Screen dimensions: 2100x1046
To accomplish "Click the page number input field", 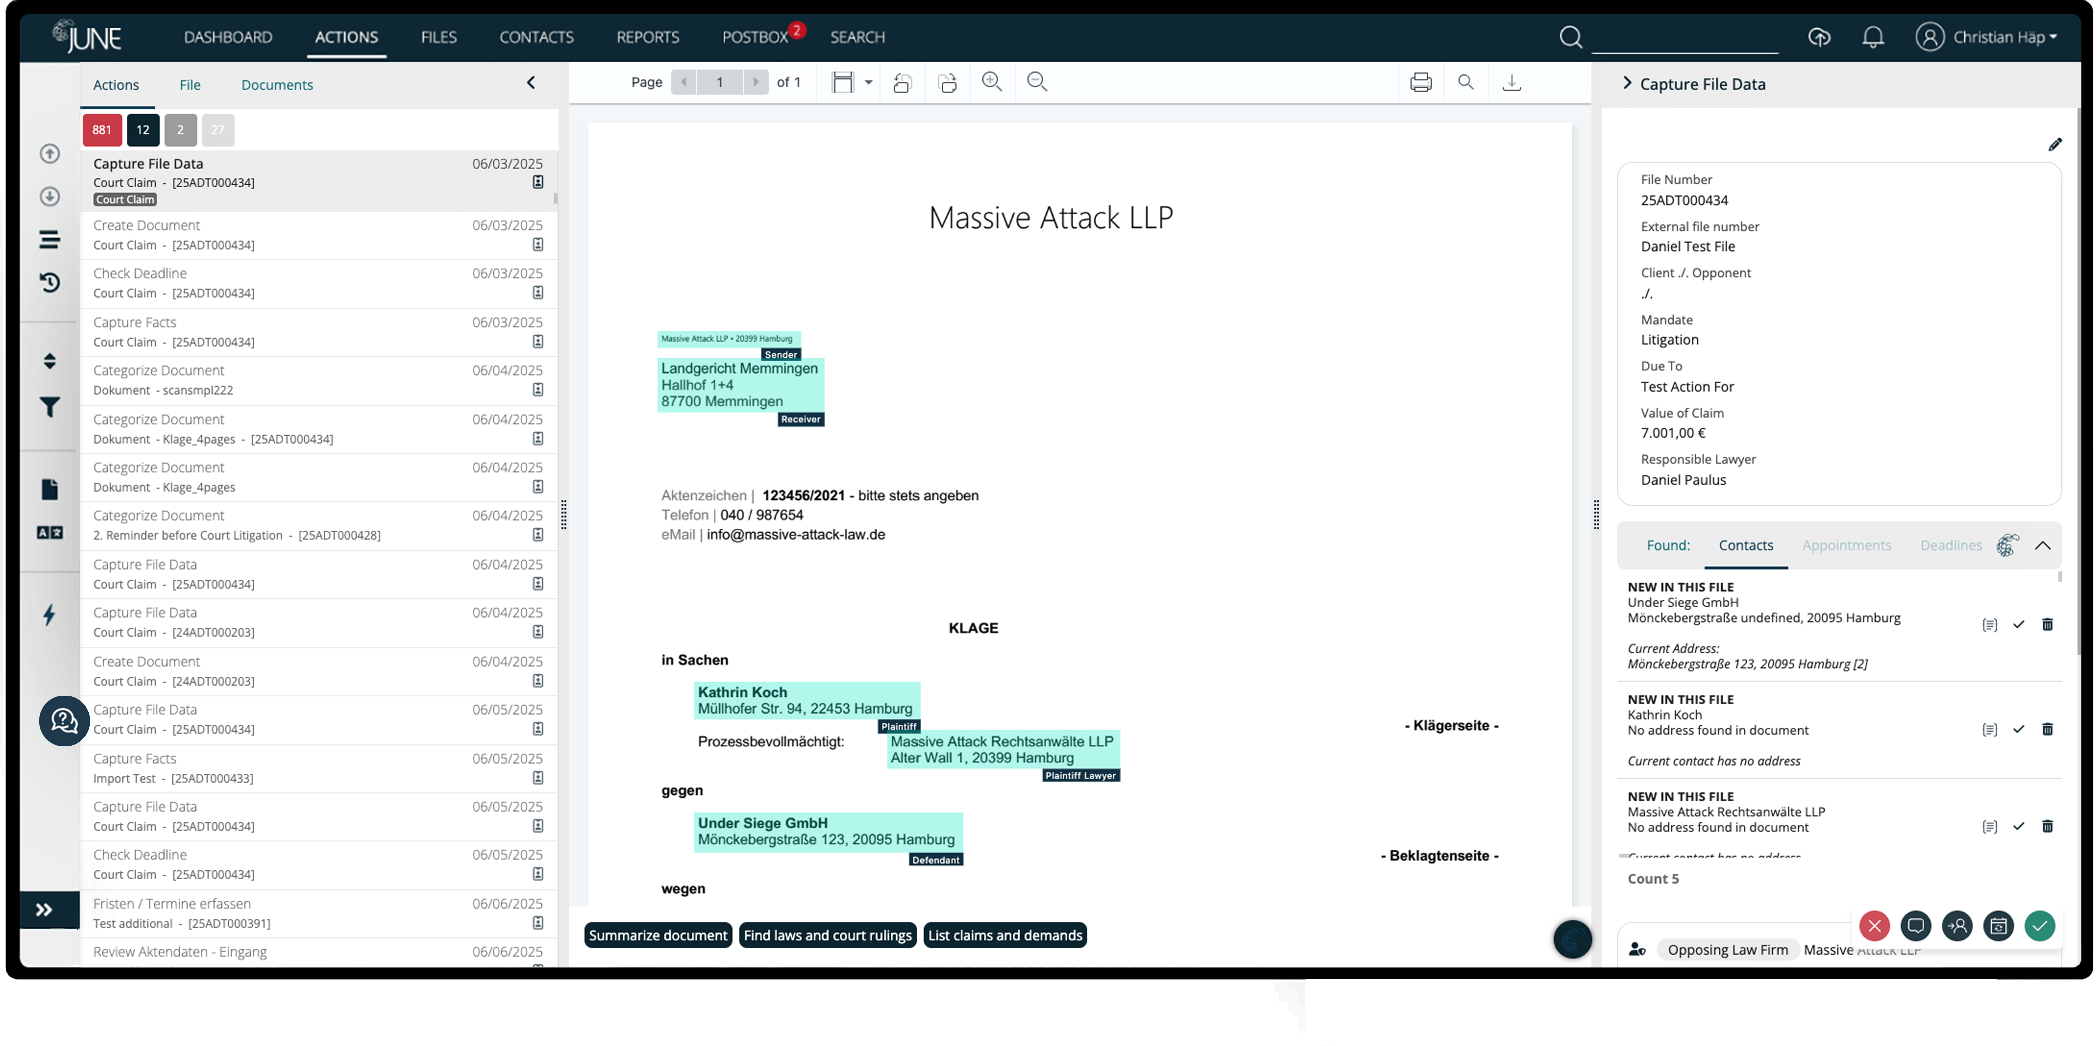I will [719, 82].
